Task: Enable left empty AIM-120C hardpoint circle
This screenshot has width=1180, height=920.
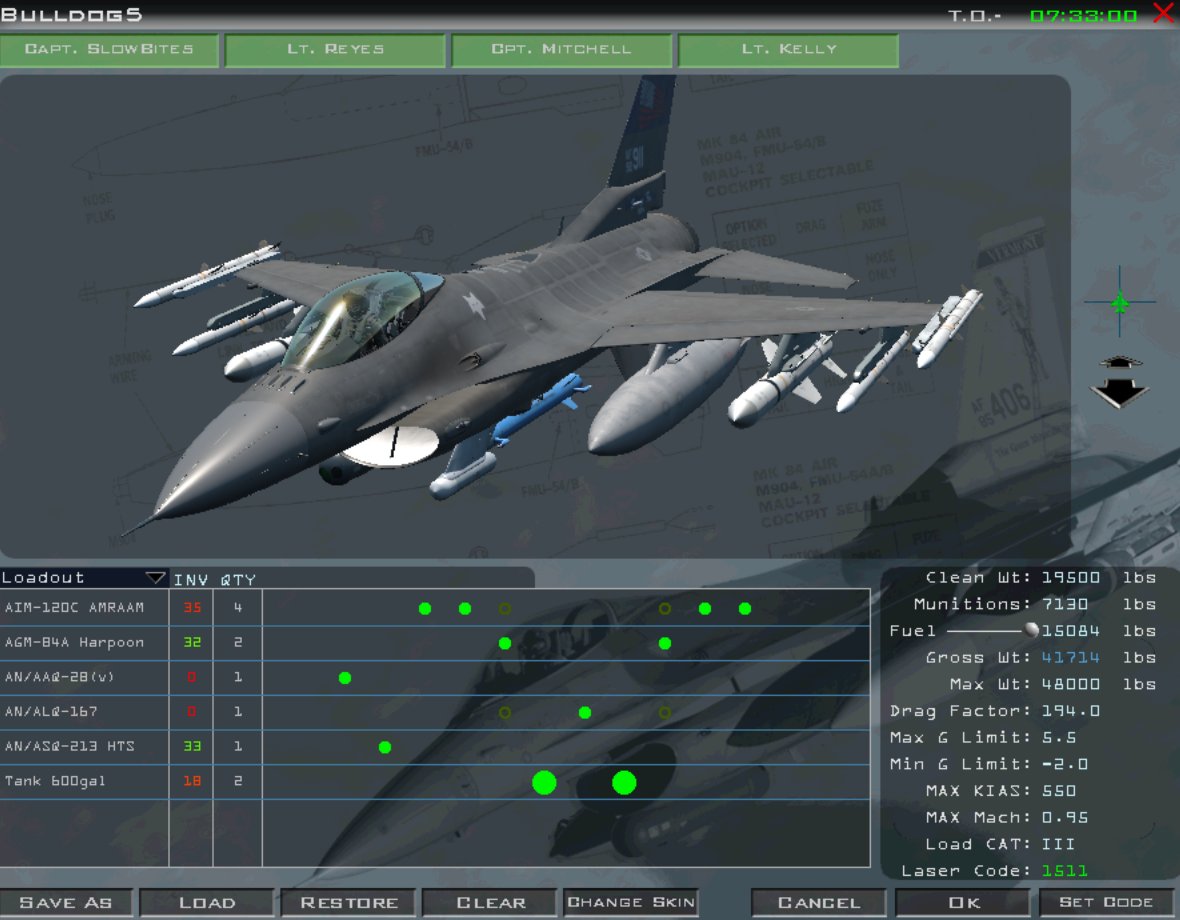Action: tap(505, 609)
